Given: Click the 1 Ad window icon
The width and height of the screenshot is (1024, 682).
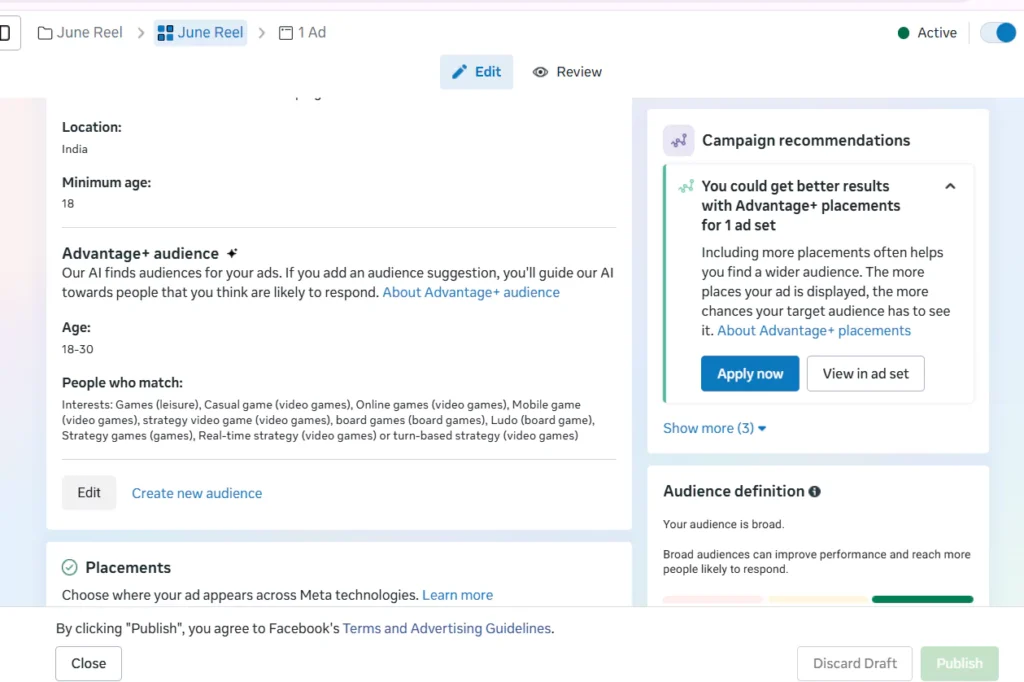Looking at the screenshot, I should (286, 33).
